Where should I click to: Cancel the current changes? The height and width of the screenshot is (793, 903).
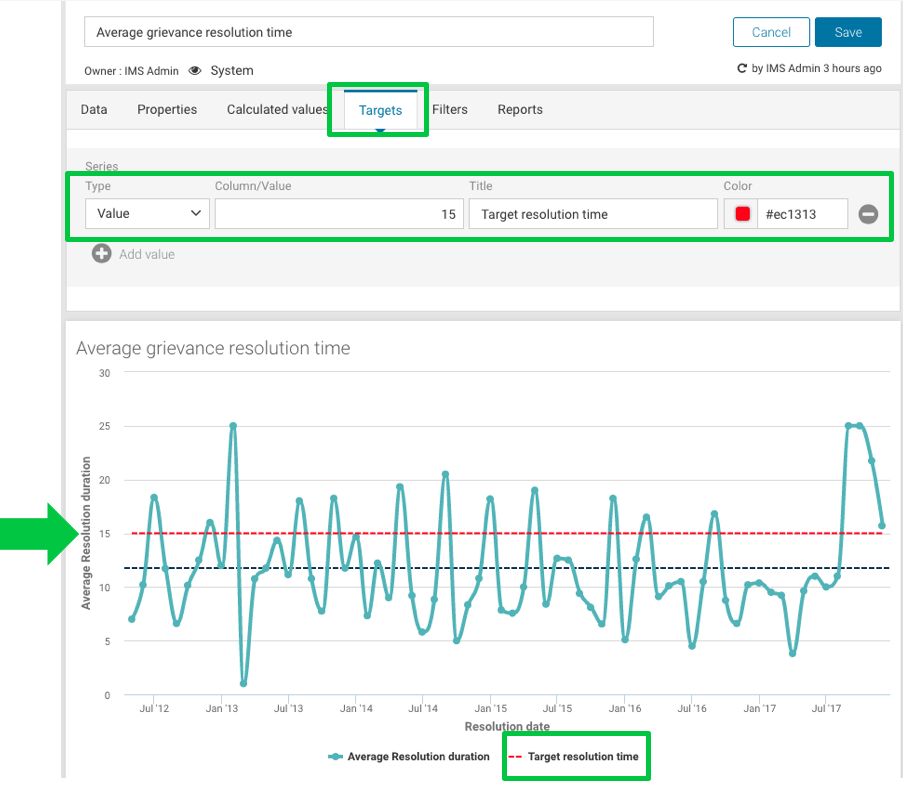[770, 31]
